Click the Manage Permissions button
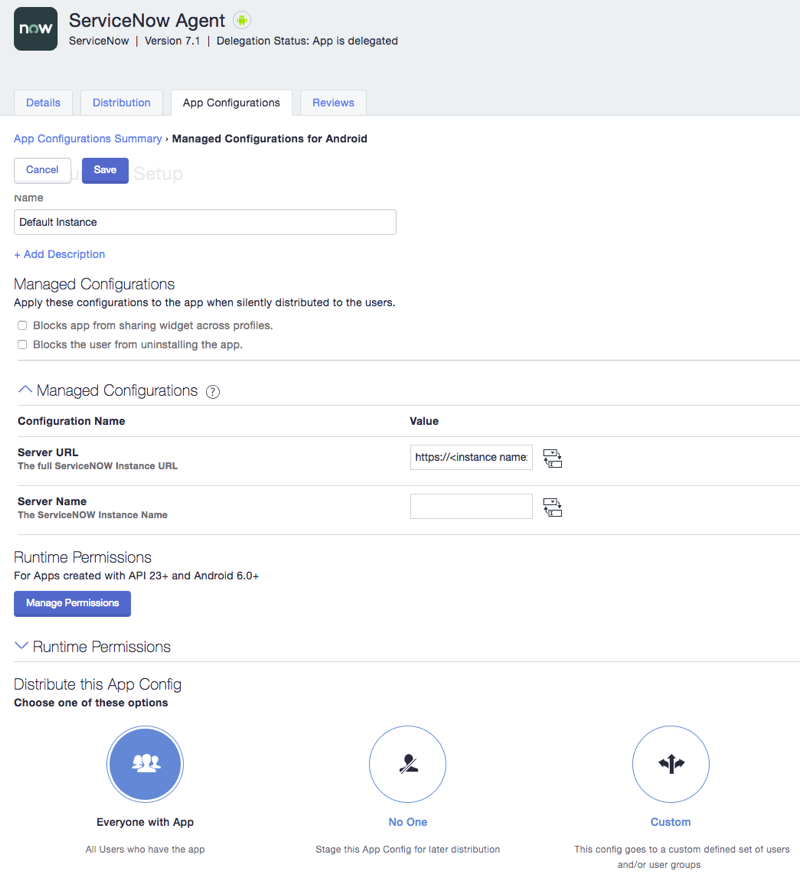Image resolution: width=800 pixels, height=891 pixels. coord(72,603)
